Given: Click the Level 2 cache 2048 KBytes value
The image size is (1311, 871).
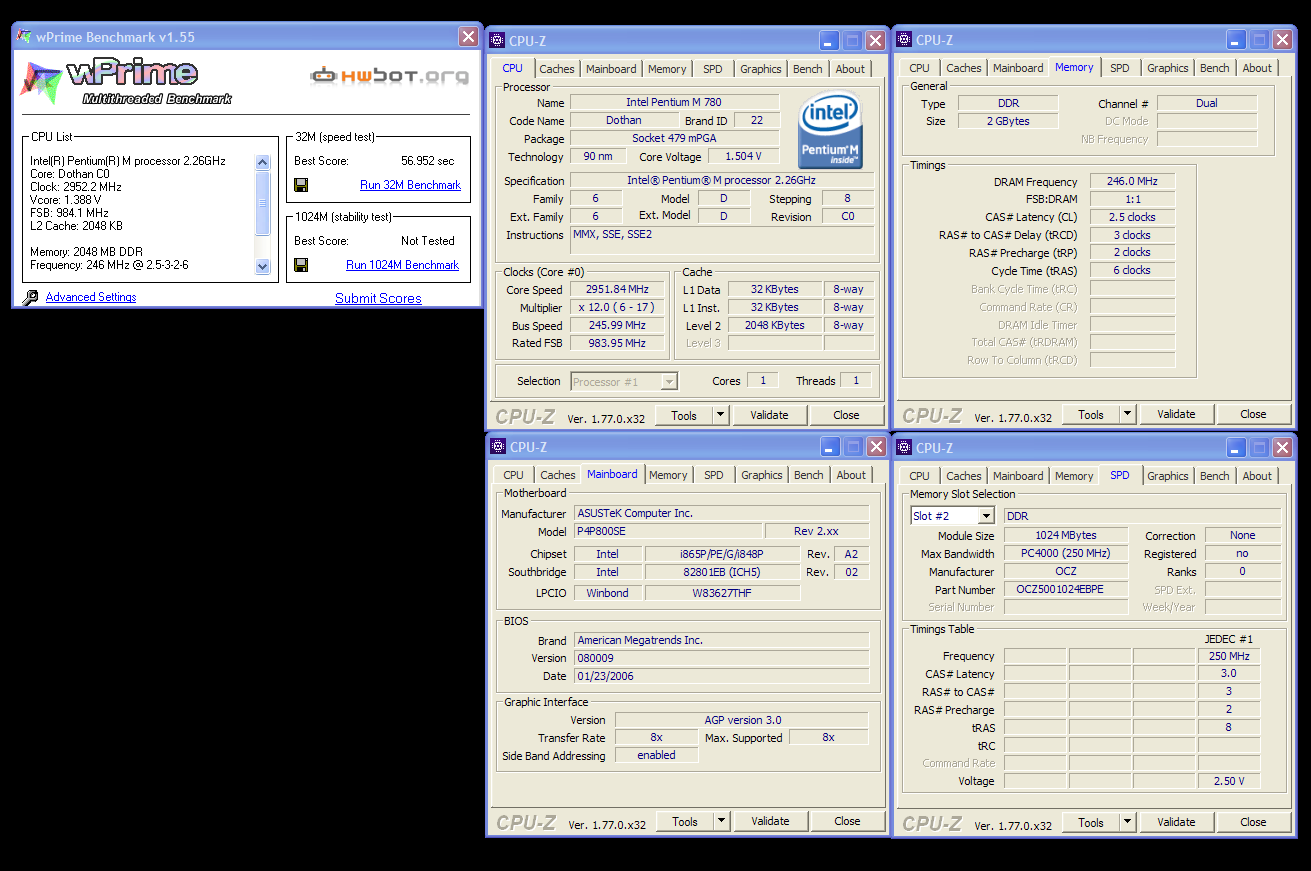Looking at the screenshot, I should (x=774, y=325).
